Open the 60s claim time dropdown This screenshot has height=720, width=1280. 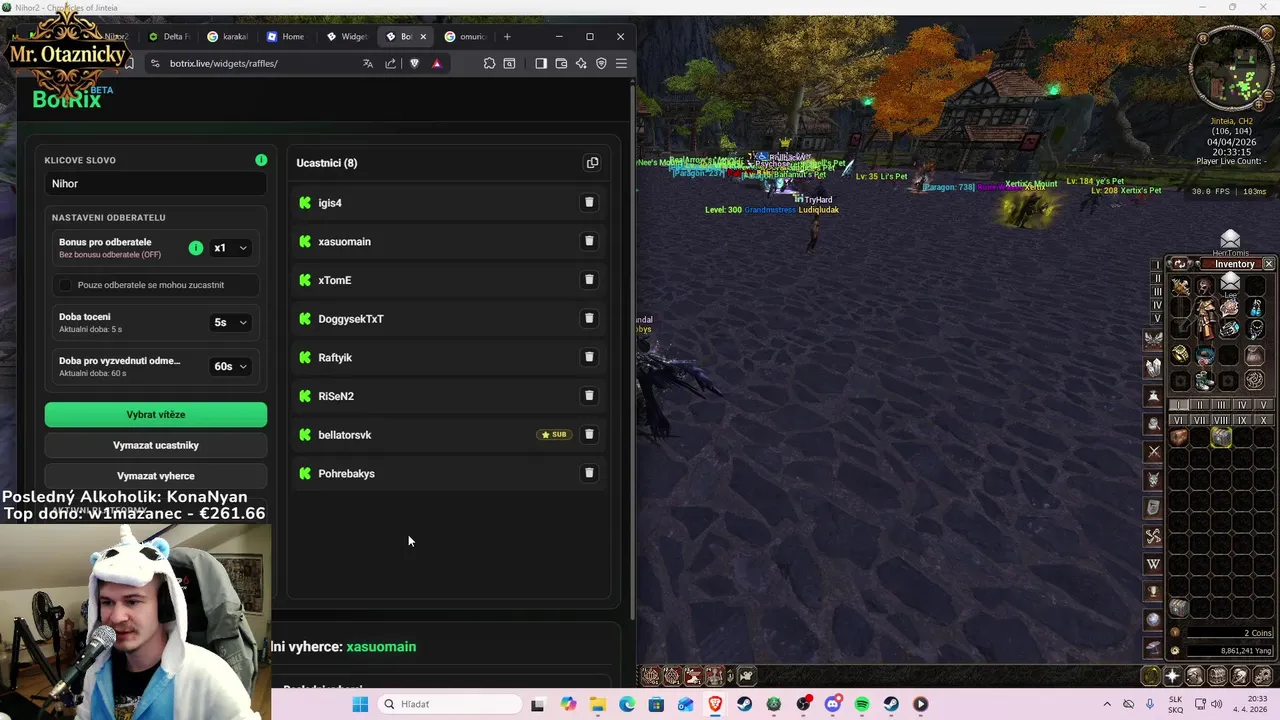click(x=230, y=366)
